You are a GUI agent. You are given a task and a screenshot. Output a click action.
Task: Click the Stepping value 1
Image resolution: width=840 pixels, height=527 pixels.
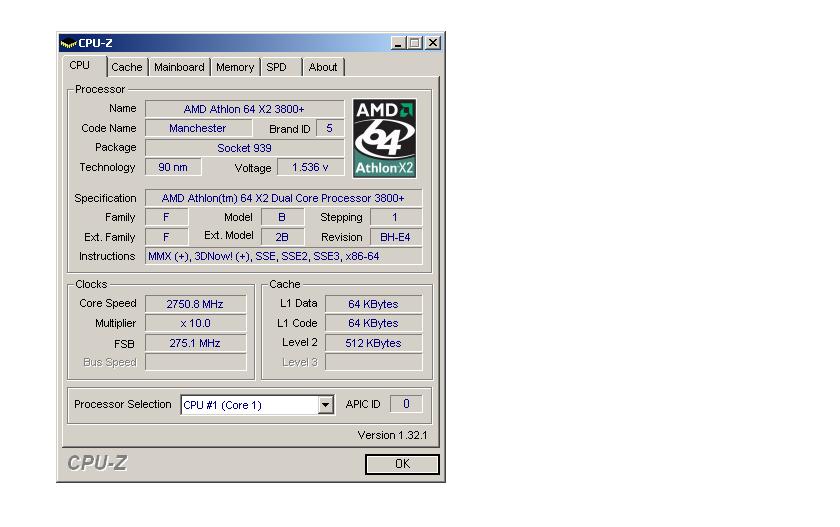(395, 217)
